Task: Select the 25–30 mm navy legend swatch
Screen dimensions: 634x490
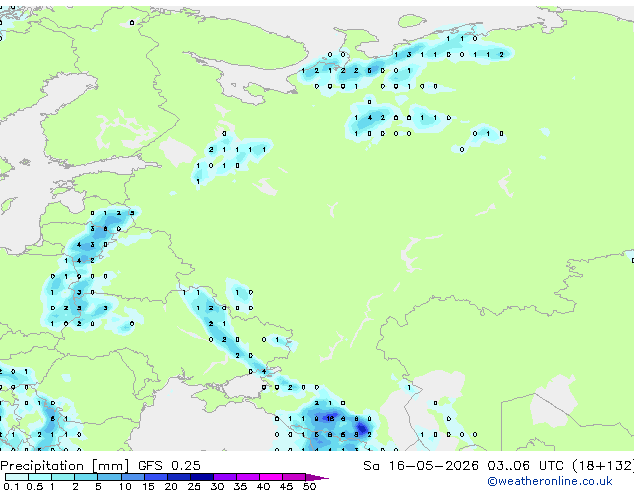Action: click(x=202, y=477)
